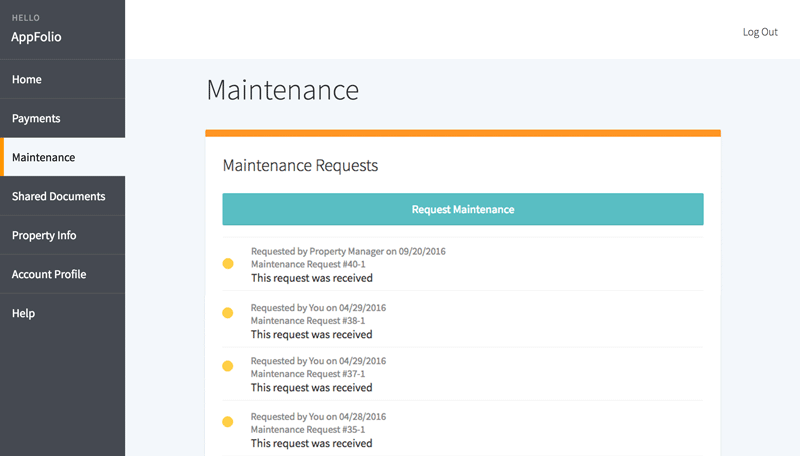Click the yellow status dot for request #38-1
Screen dimensions: 800x456
228,313
